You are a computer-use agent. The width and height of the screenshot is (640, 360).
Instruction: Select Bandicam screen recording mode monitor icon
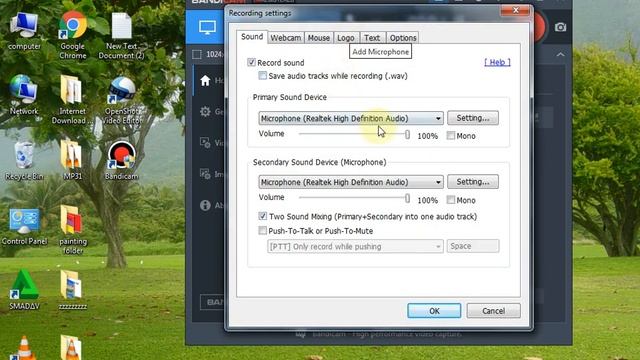click(207, 27)
